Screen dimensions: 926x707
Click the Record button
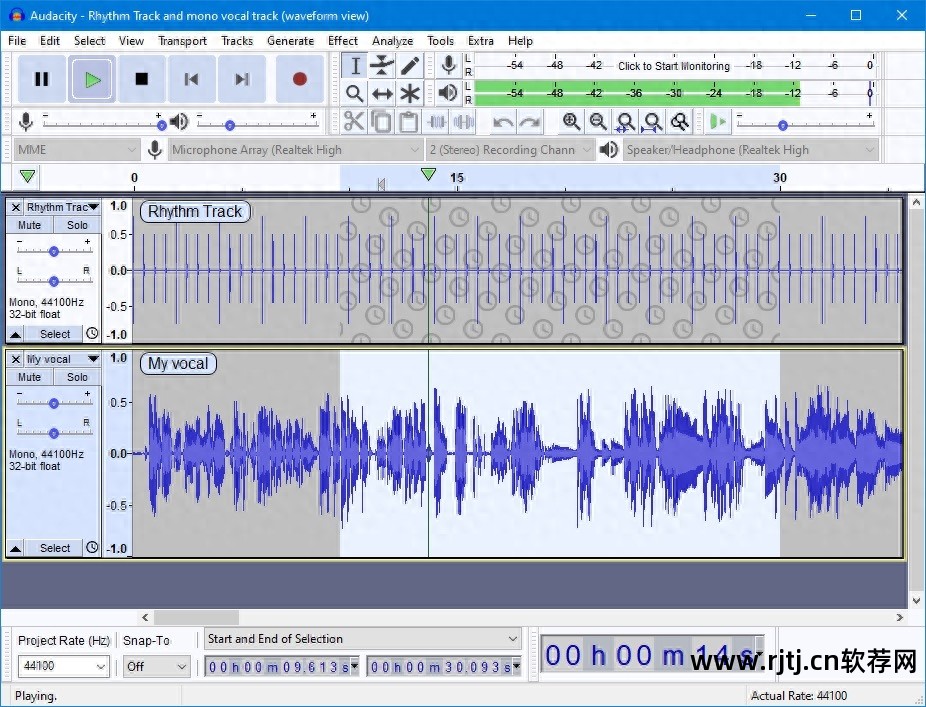pyautogui.click(x=299, y=79)
